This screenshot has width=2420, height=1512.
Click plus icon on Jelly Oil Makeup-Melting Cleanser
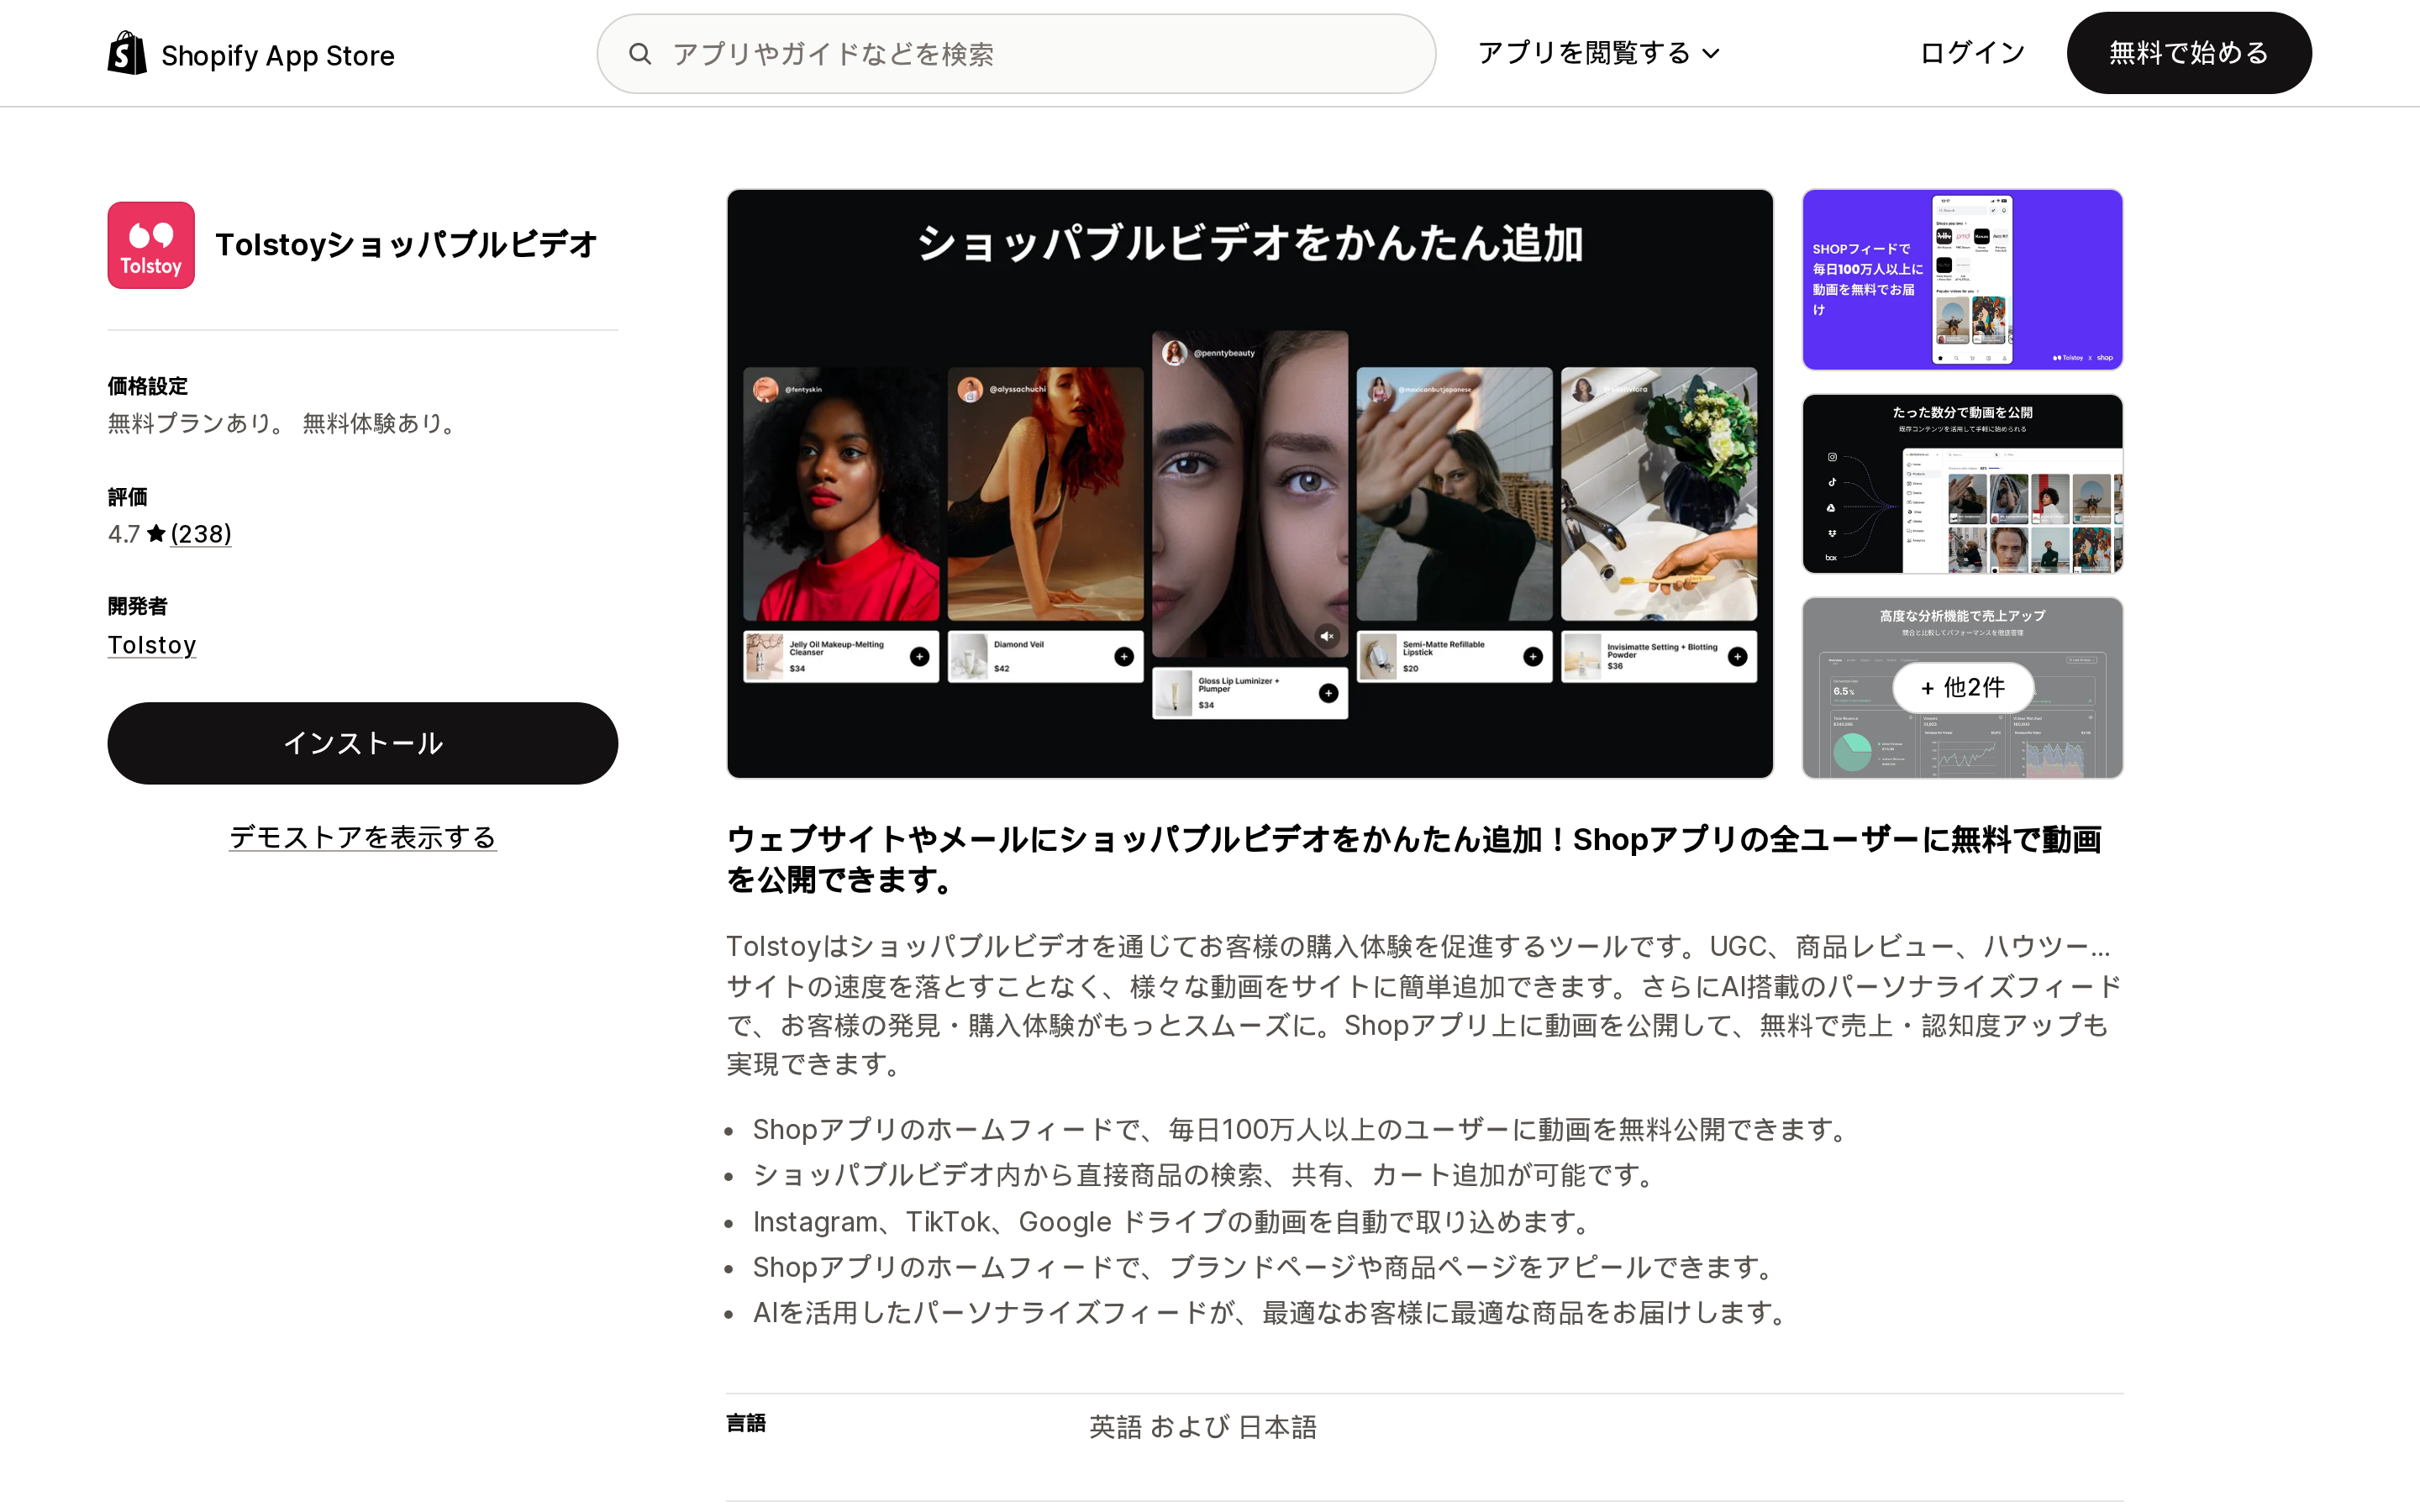[919, 656]
